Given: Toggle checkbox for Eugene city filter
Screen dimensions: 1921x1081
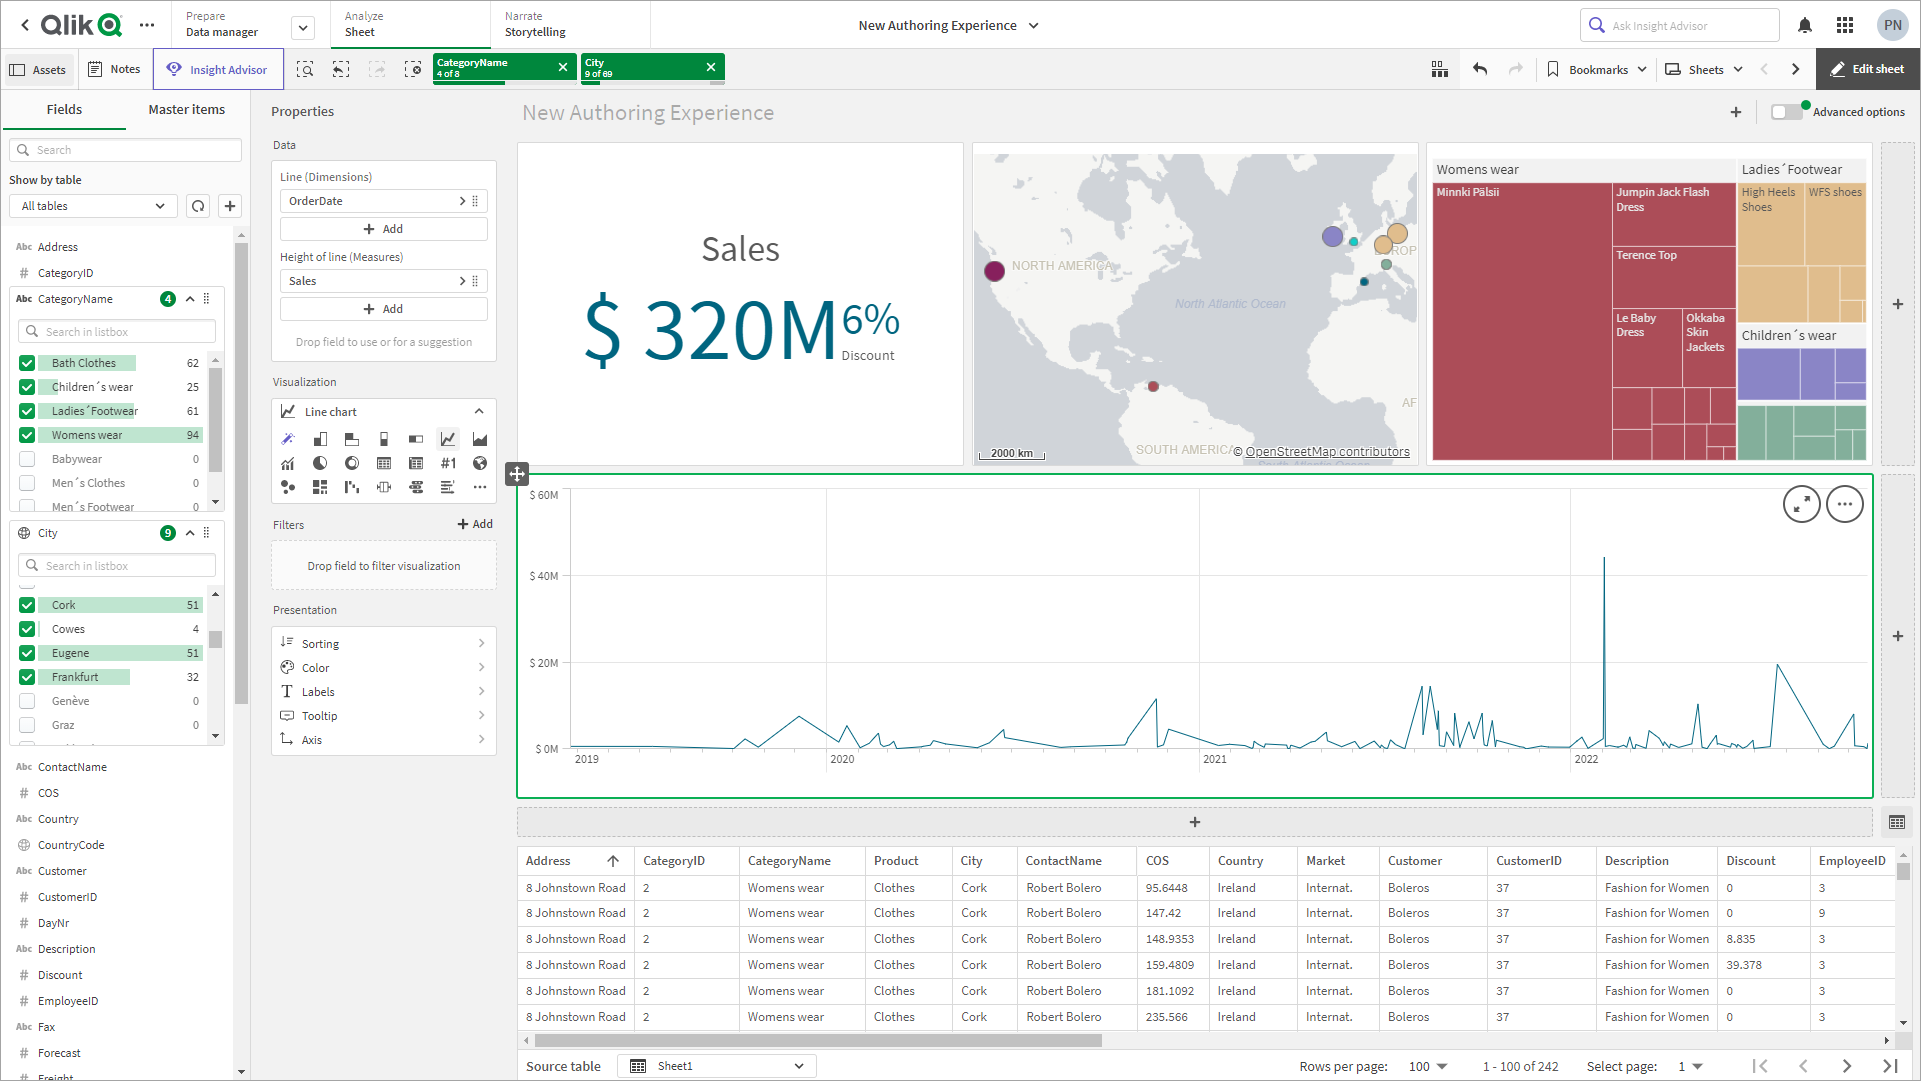Looking at the screenshot, I should click(28, 652).
